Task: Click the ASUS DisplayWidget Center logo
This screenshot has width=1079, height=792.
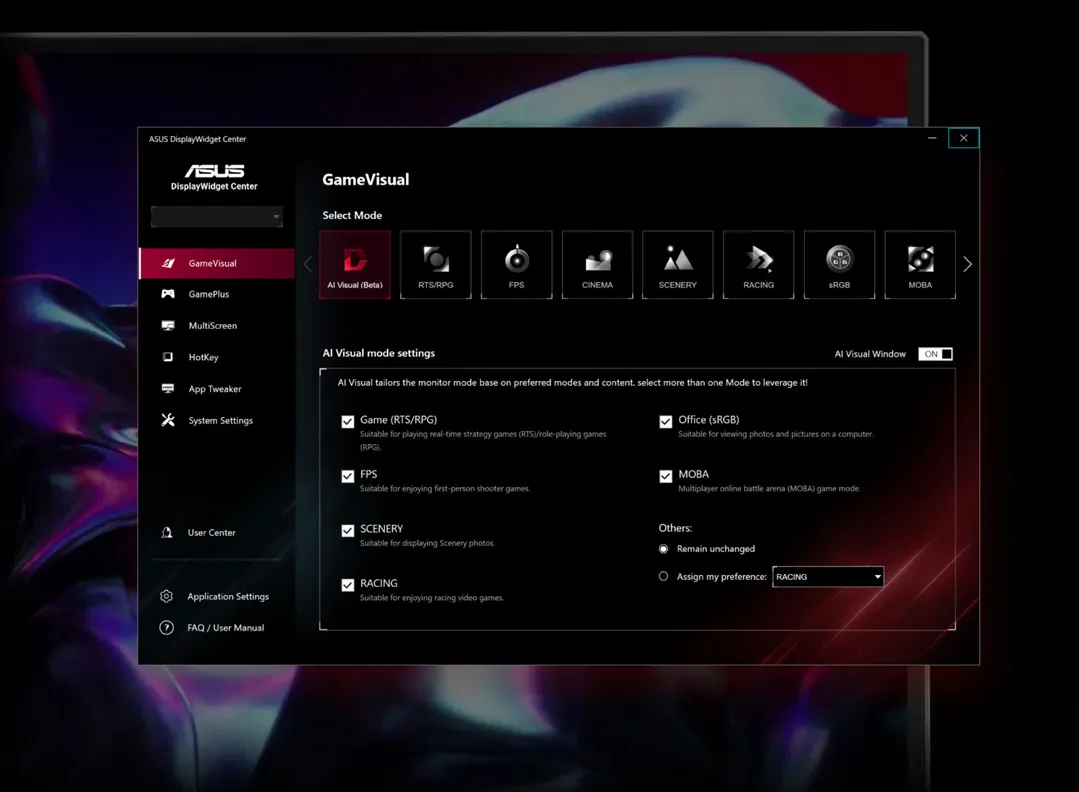Action: pyautogui.click(x=214, y=177)
